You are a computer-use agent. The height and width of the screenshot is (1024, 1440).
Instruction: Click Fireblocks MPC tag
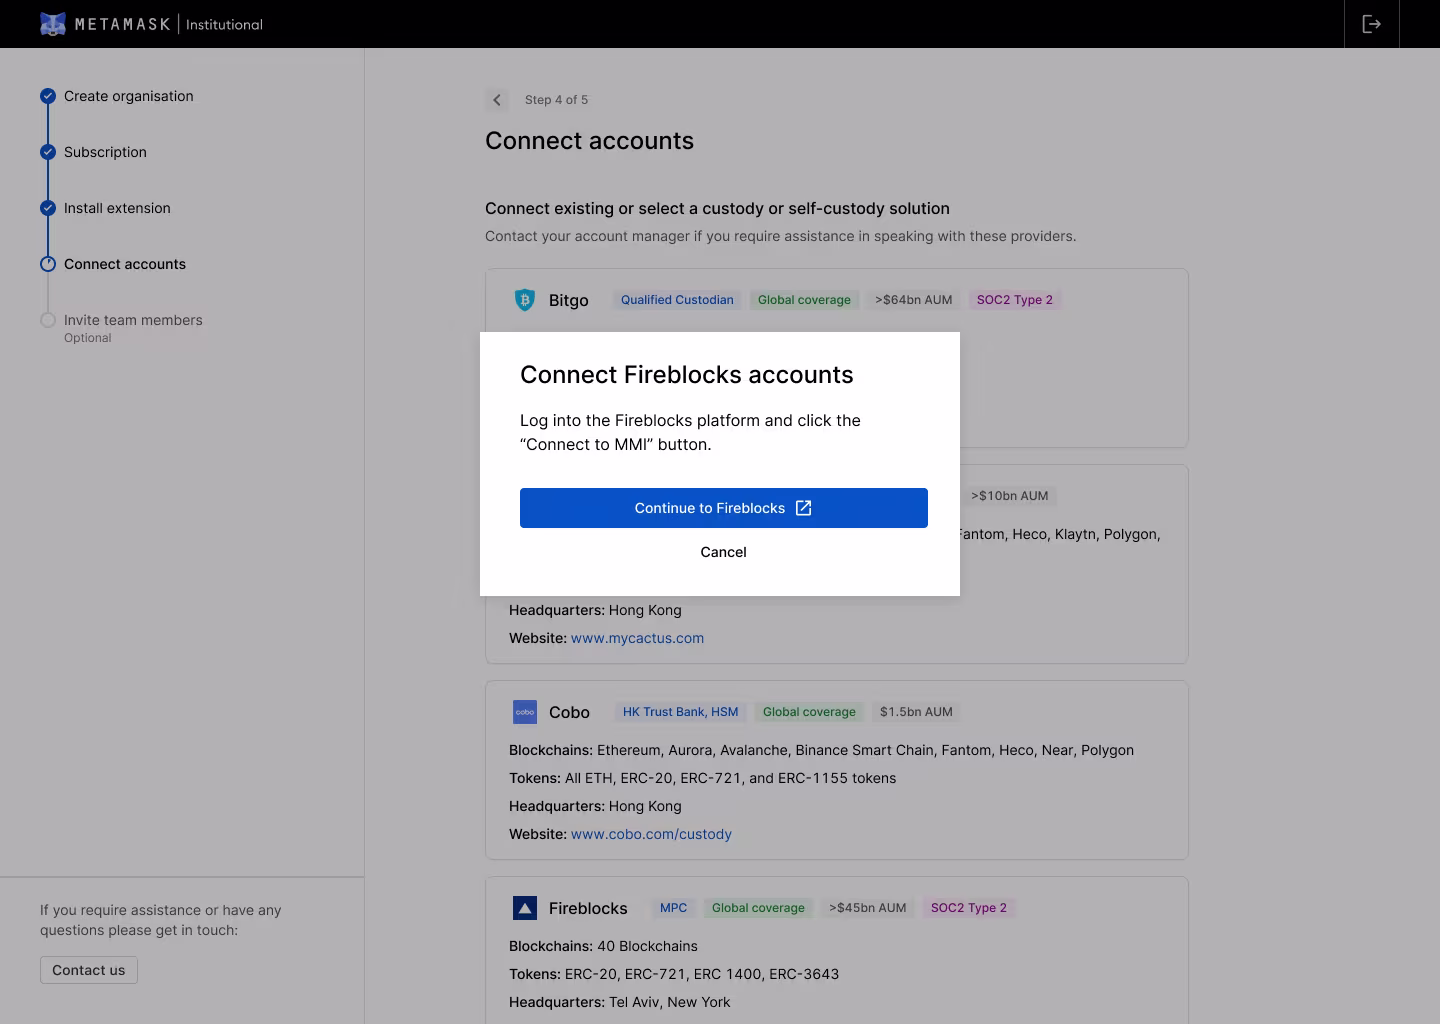(x=673, y=908)
